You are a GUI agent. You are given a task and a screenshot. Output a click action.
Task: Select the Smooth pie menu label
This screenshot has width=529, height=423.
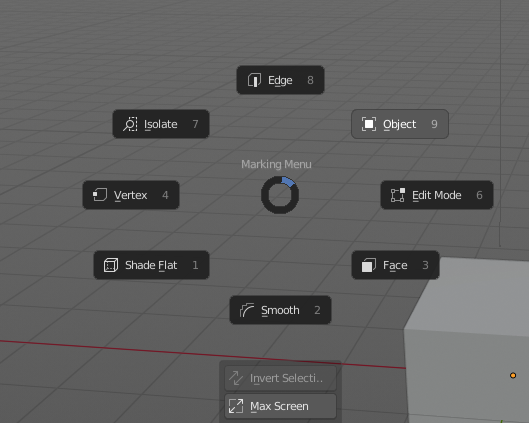tap(280, 310)
